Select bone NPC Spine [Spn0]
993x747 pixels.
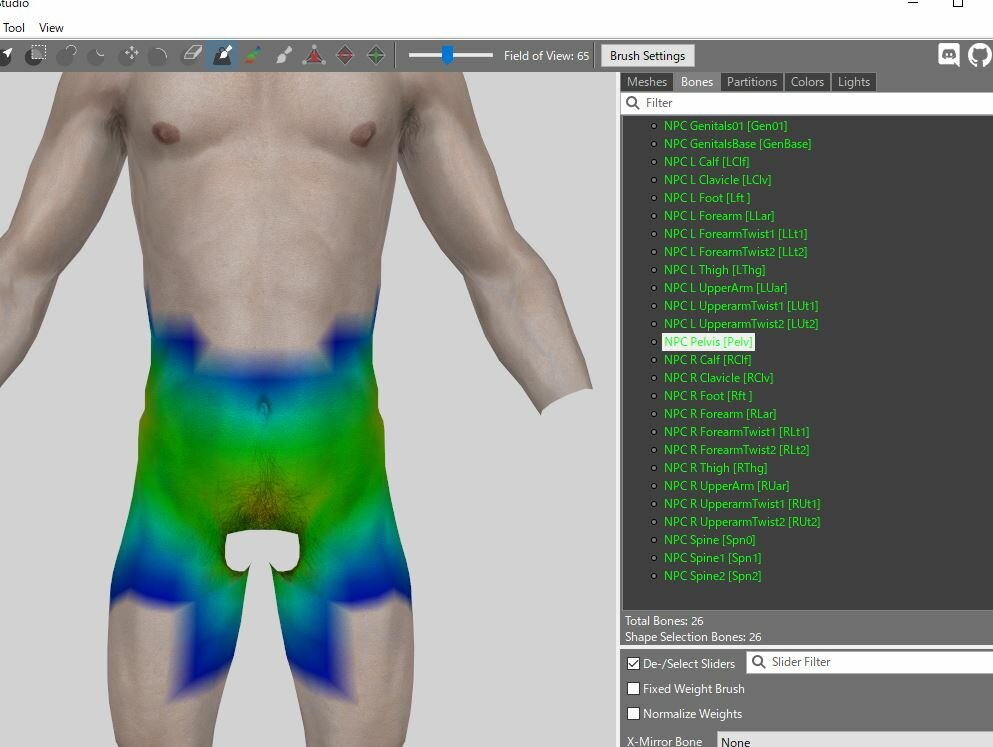[709, 540]
